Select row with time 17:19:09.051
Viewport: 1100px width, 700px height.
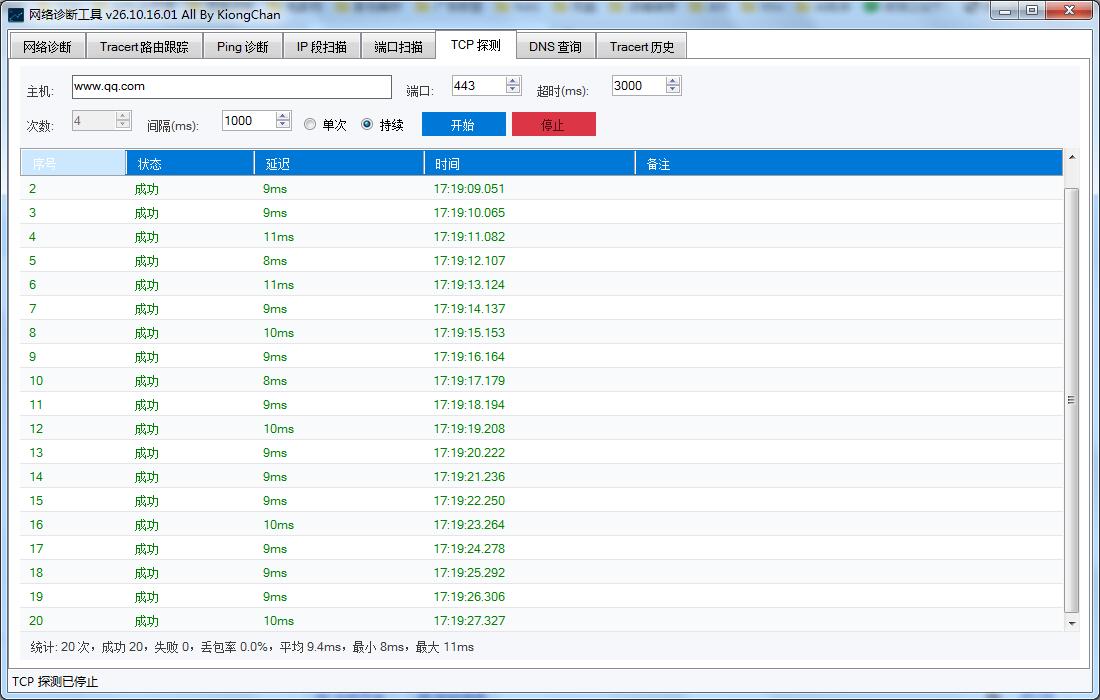point(541,189)
